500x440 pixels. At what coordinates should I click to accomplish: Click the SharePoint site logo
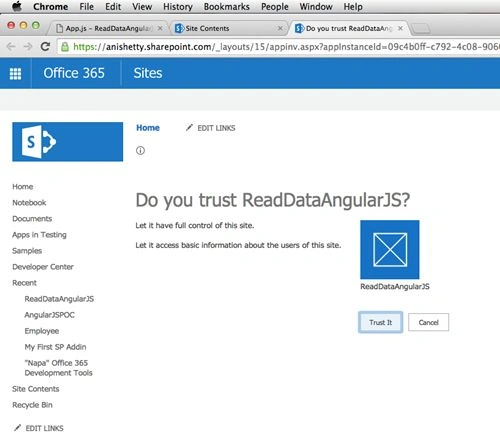tap(68, 142)
